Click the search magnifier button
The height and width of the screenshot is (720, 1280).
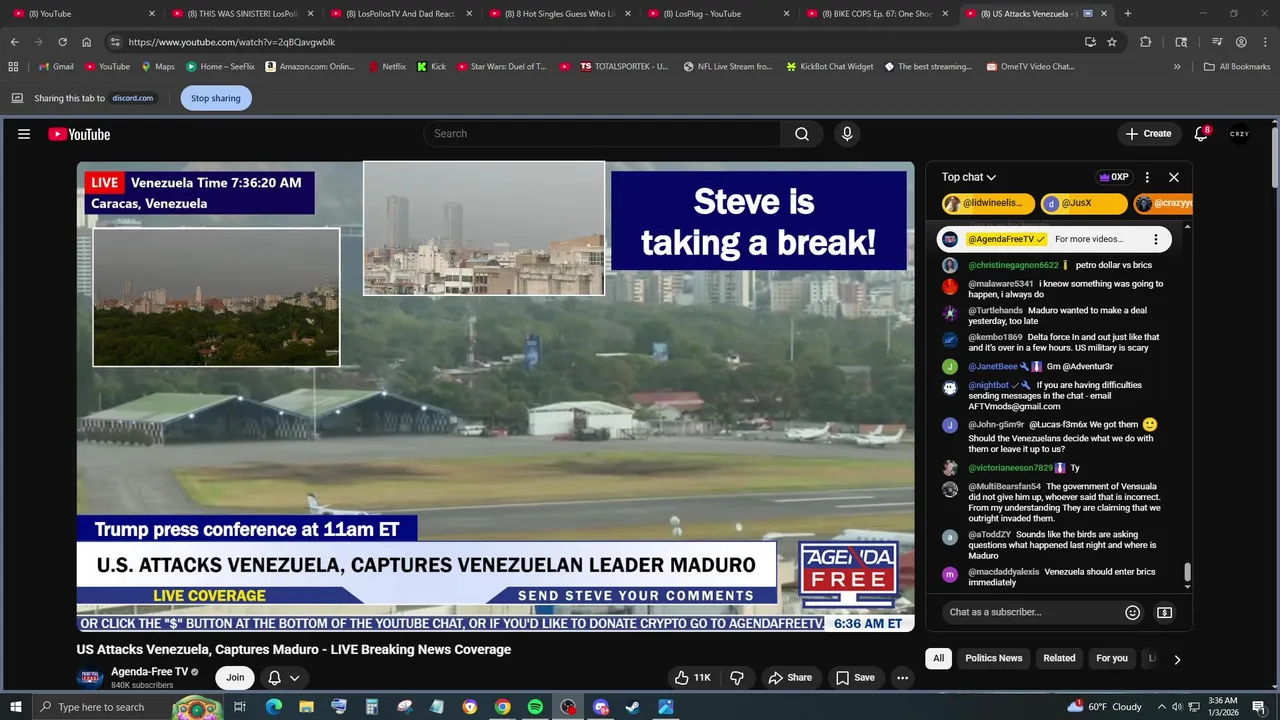pyautogui.click(x=802, y=134)
